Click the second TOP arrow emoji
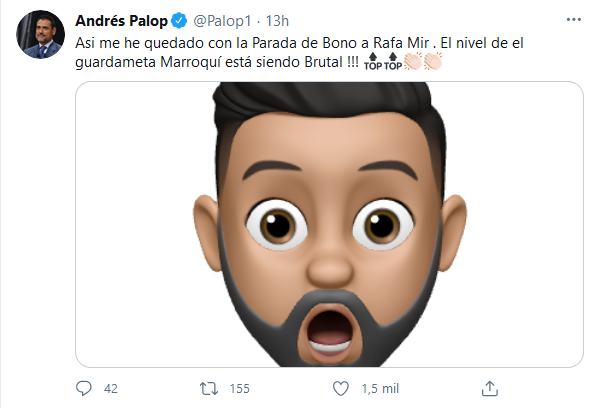The image size is (598, 408). (x=393, y=62)
